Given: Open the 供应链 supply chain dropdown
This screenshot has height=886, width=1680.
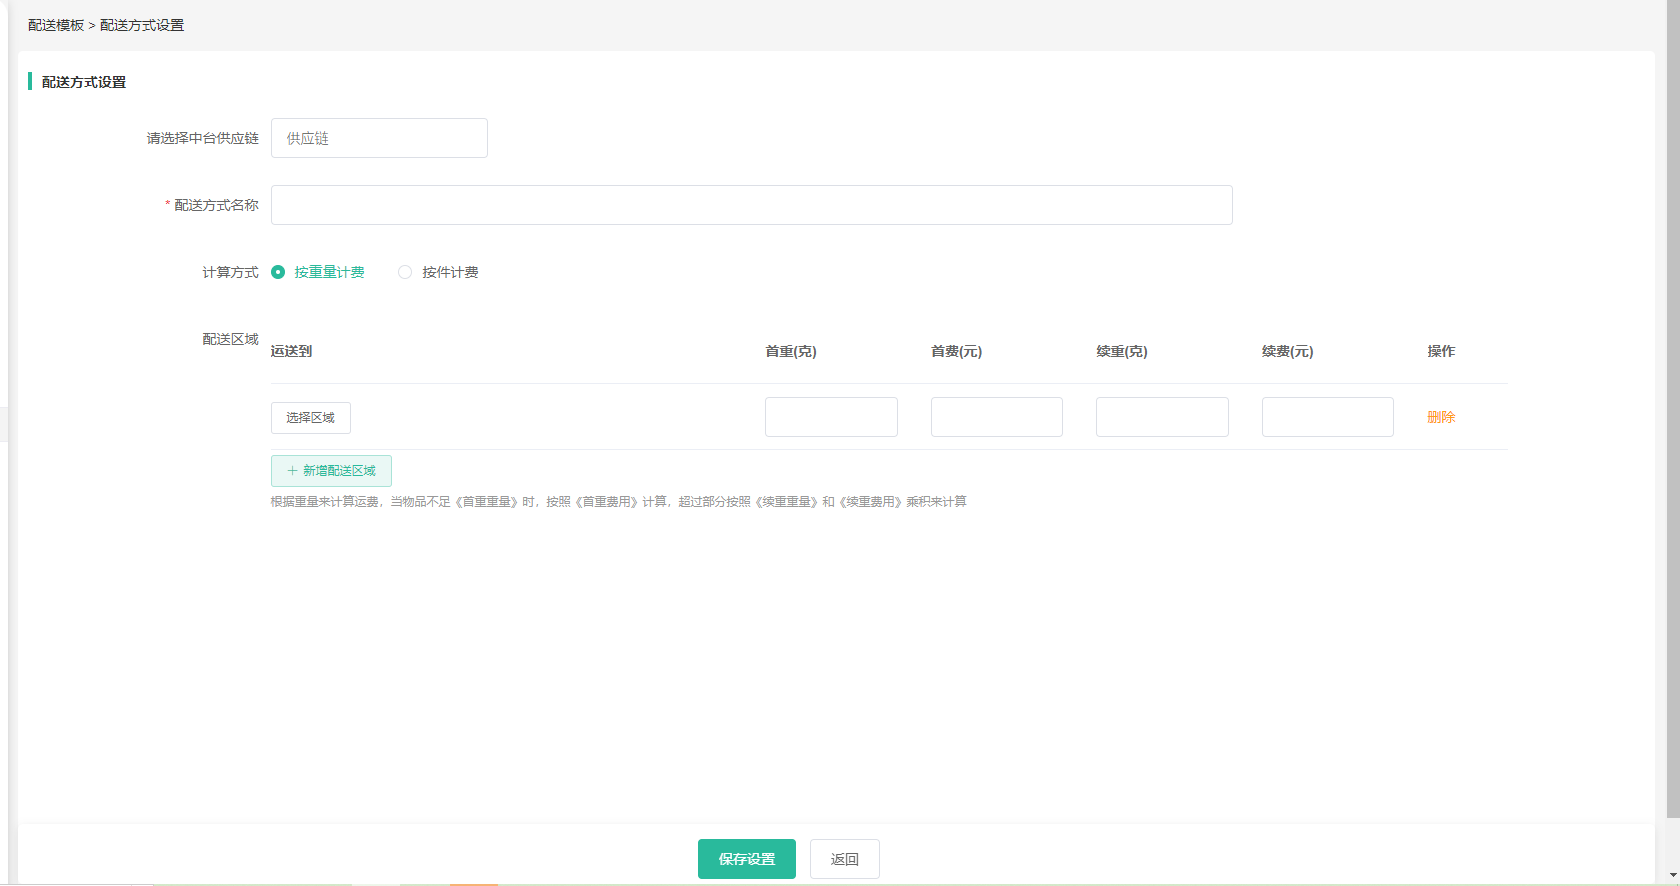Looking at the screenshot, I should tap(379, 138).
